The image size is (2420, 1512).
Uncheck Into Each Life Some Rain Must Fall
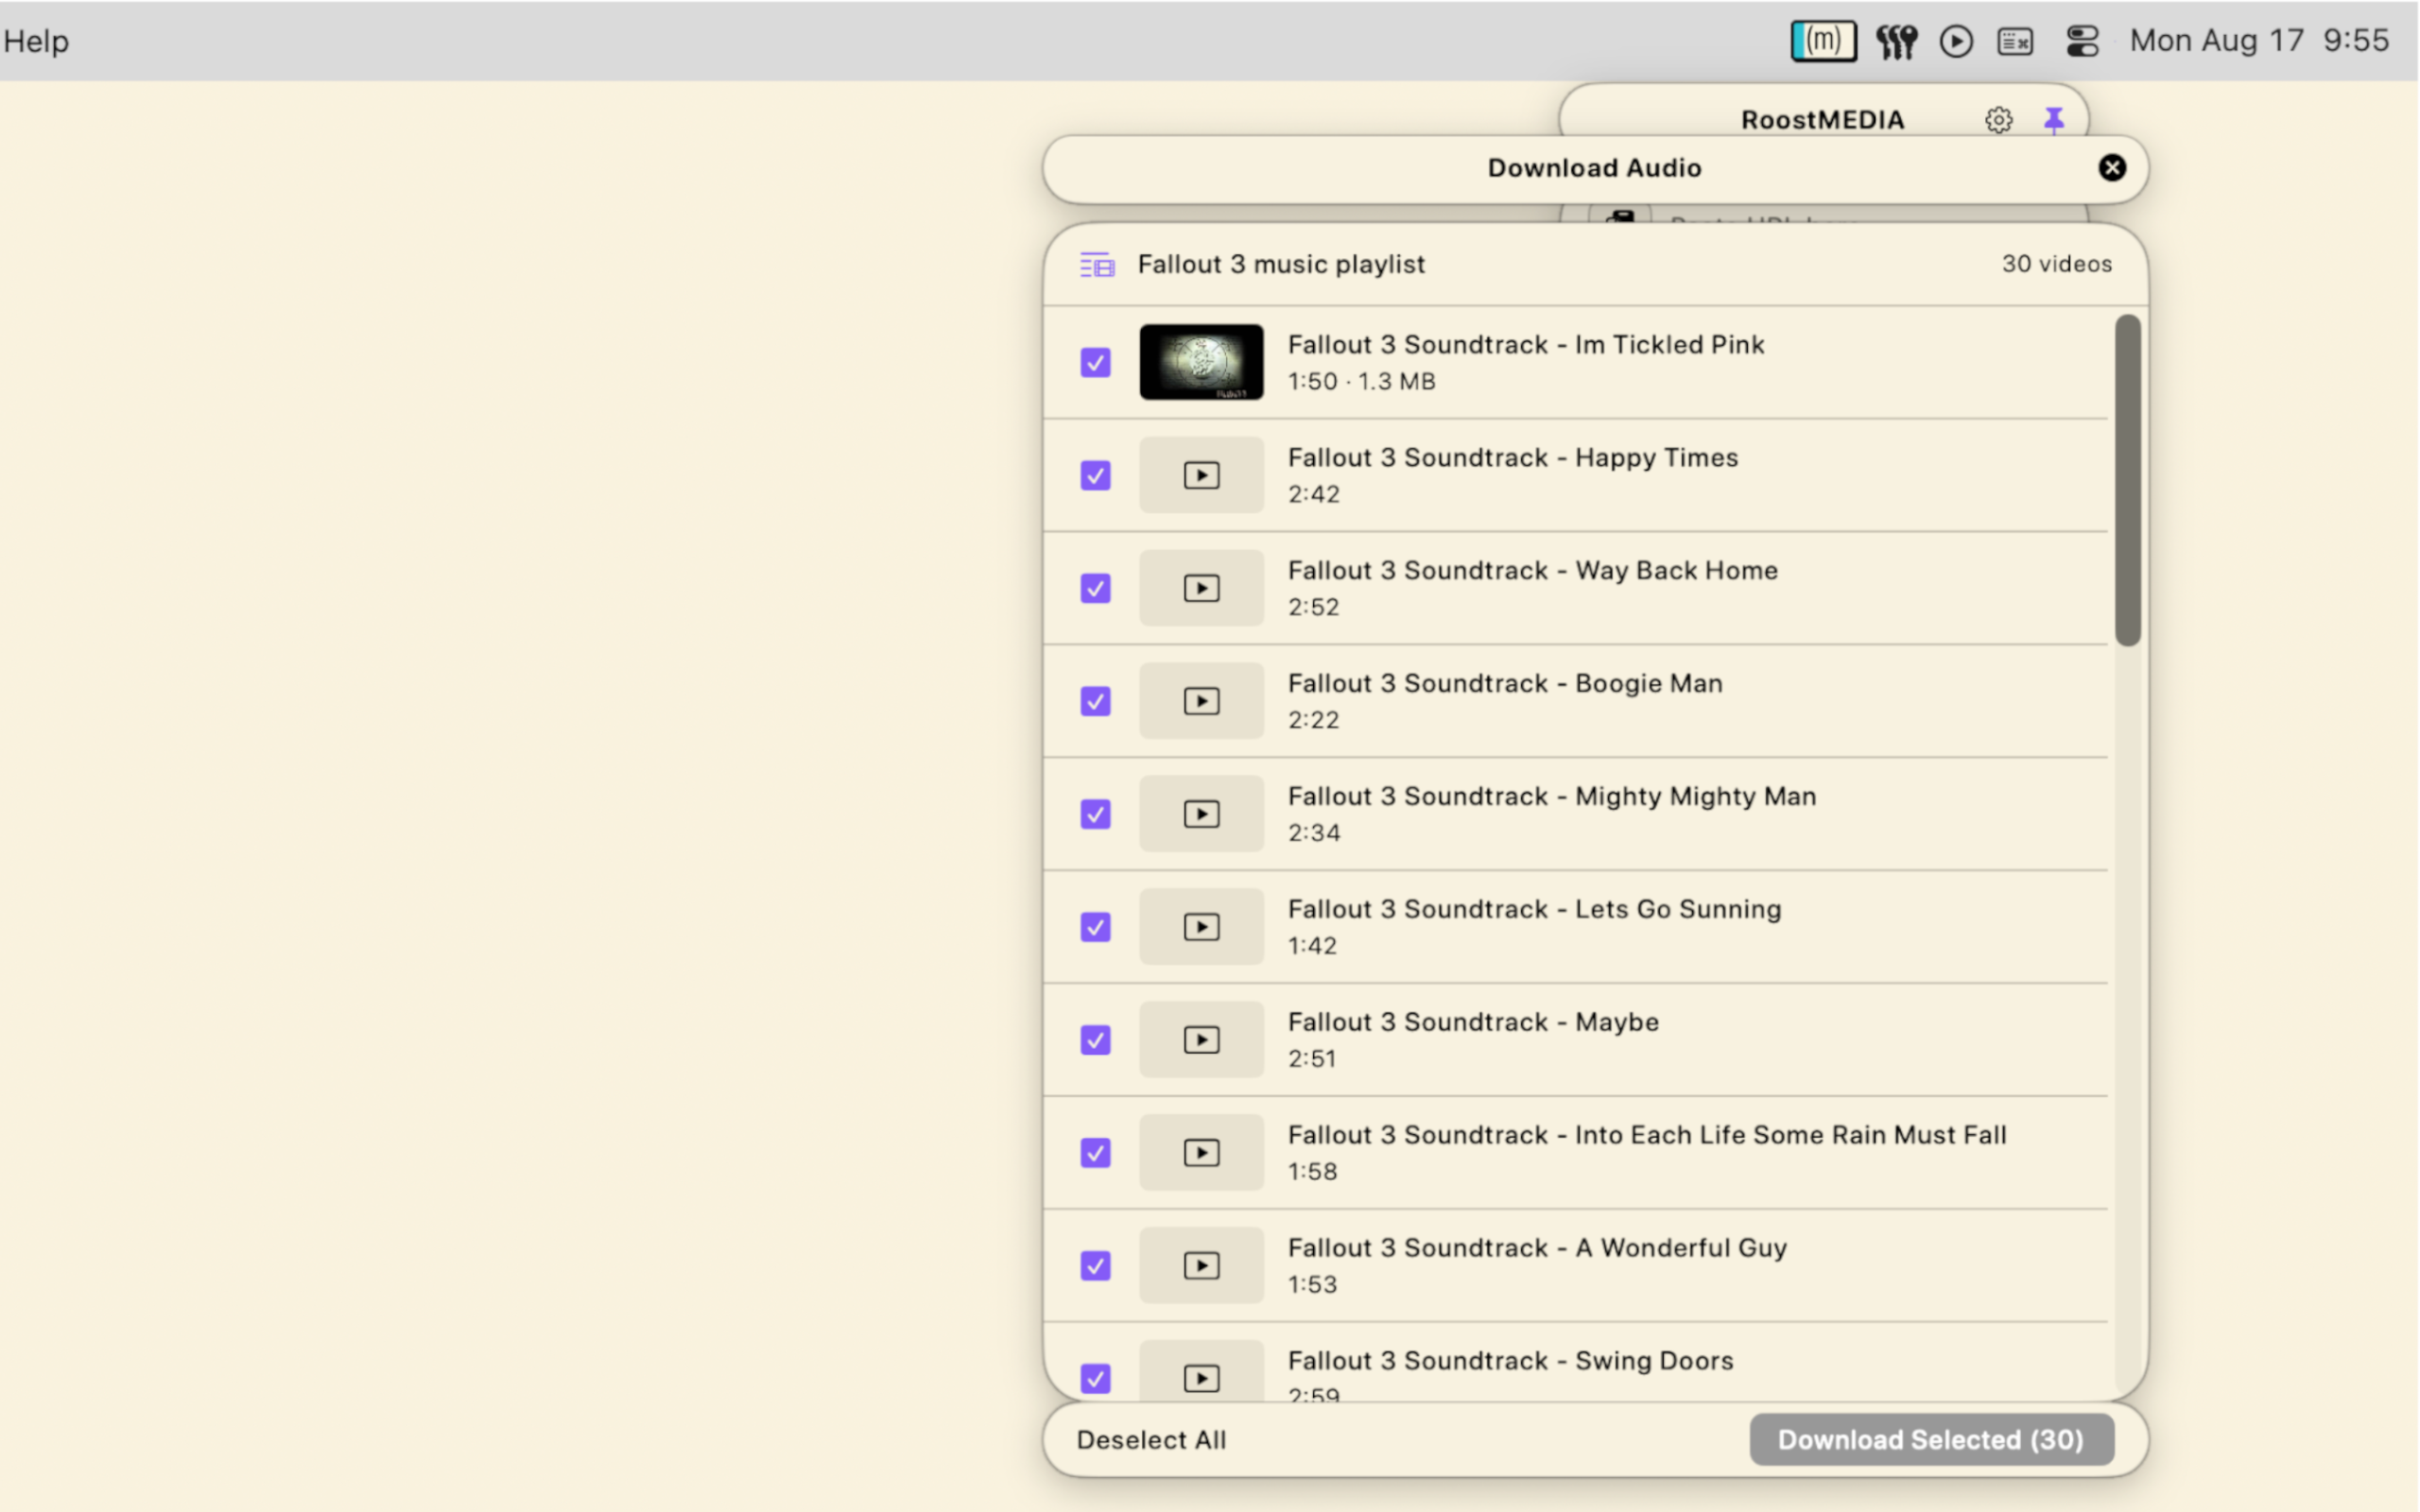click(1095, 1153)
